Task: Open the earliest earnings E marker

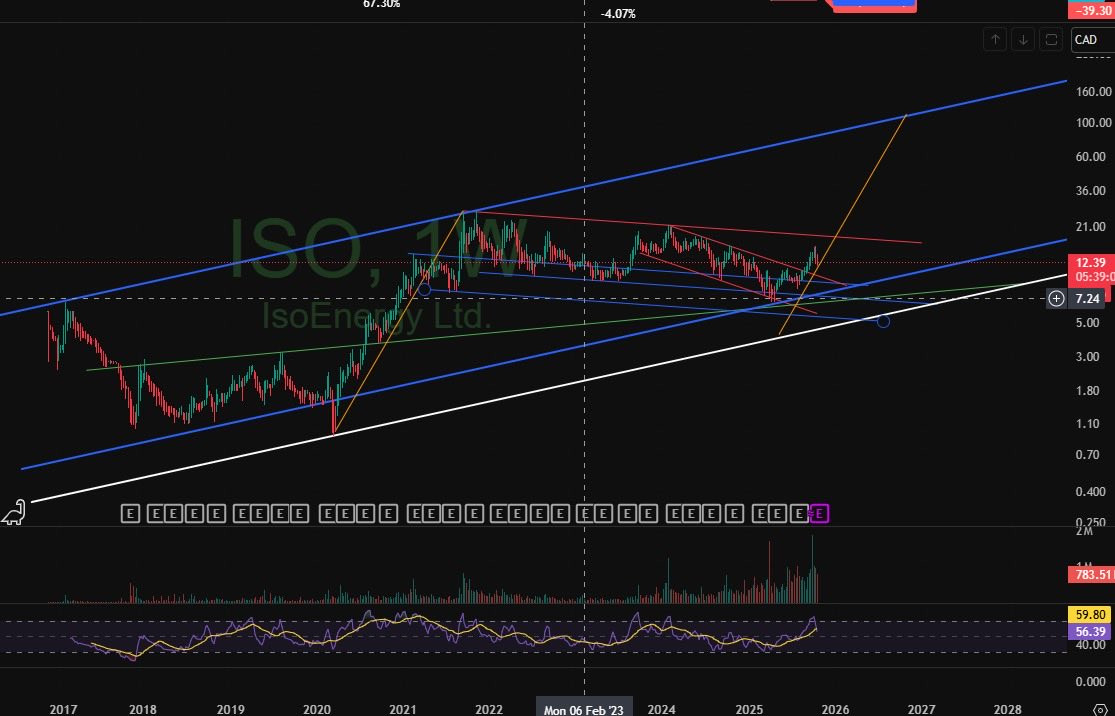Action: [x=129, y=513]
